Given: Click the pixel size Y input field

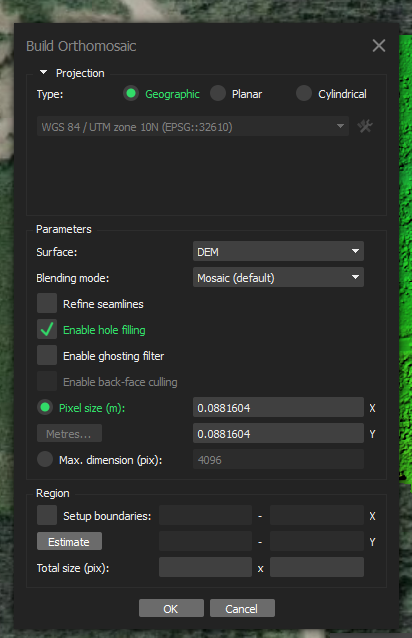Looking at the screenshot, I should tap(278, 433).
